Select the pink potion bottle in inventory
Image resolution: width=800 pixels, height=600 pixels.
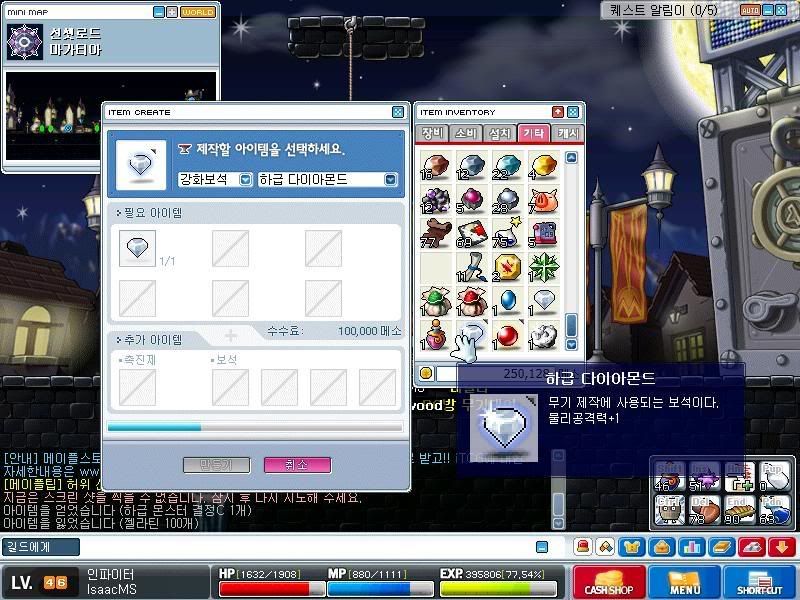pyautogui.click(x=435, y=335)
